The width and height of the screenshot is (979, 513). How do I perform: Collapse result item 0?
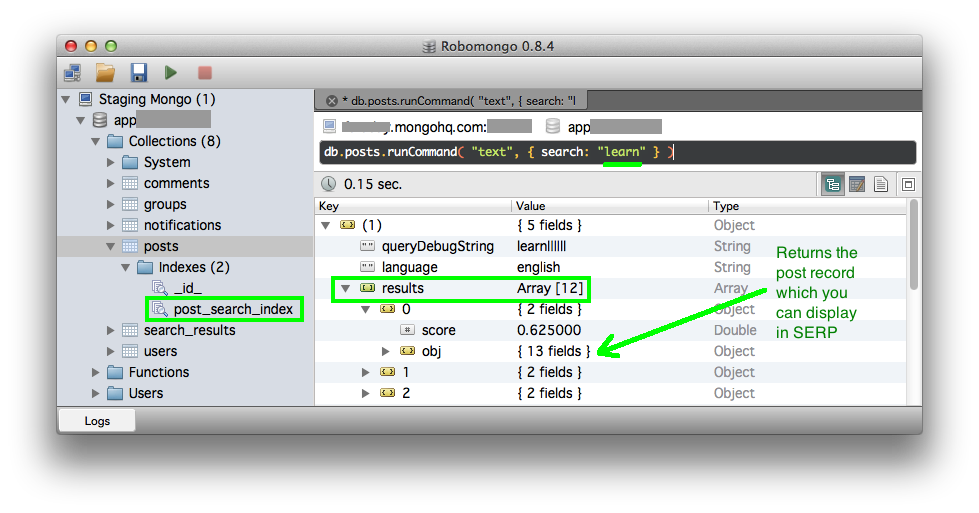click(365, 310)
